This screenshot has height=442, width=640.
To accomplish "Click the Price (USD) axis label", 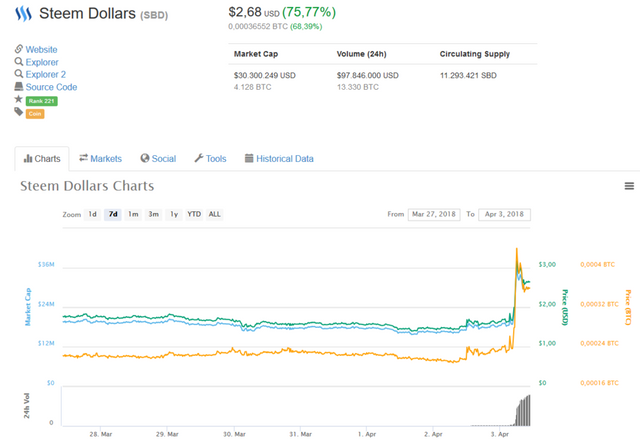I will click(x=565, y=307).
